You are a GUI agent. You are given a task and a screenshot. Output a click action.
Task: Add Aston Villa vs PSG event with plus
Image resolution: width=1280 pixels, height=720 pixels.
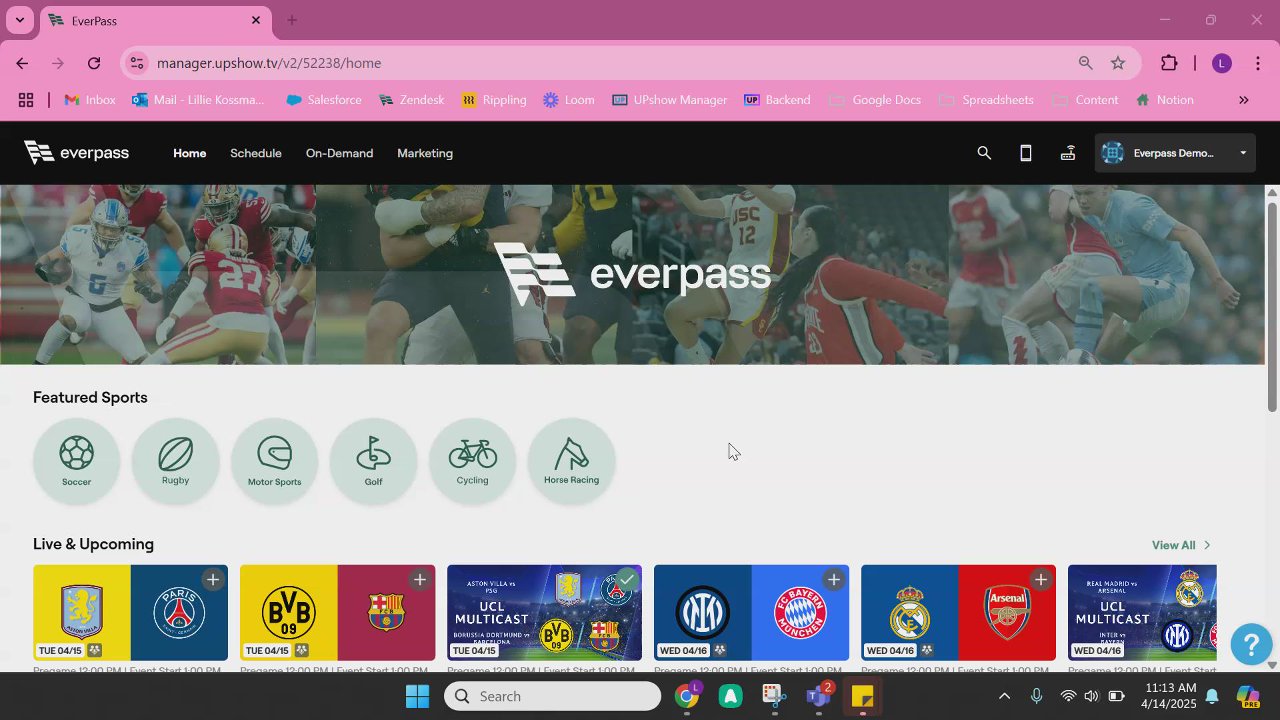(213, 580)
